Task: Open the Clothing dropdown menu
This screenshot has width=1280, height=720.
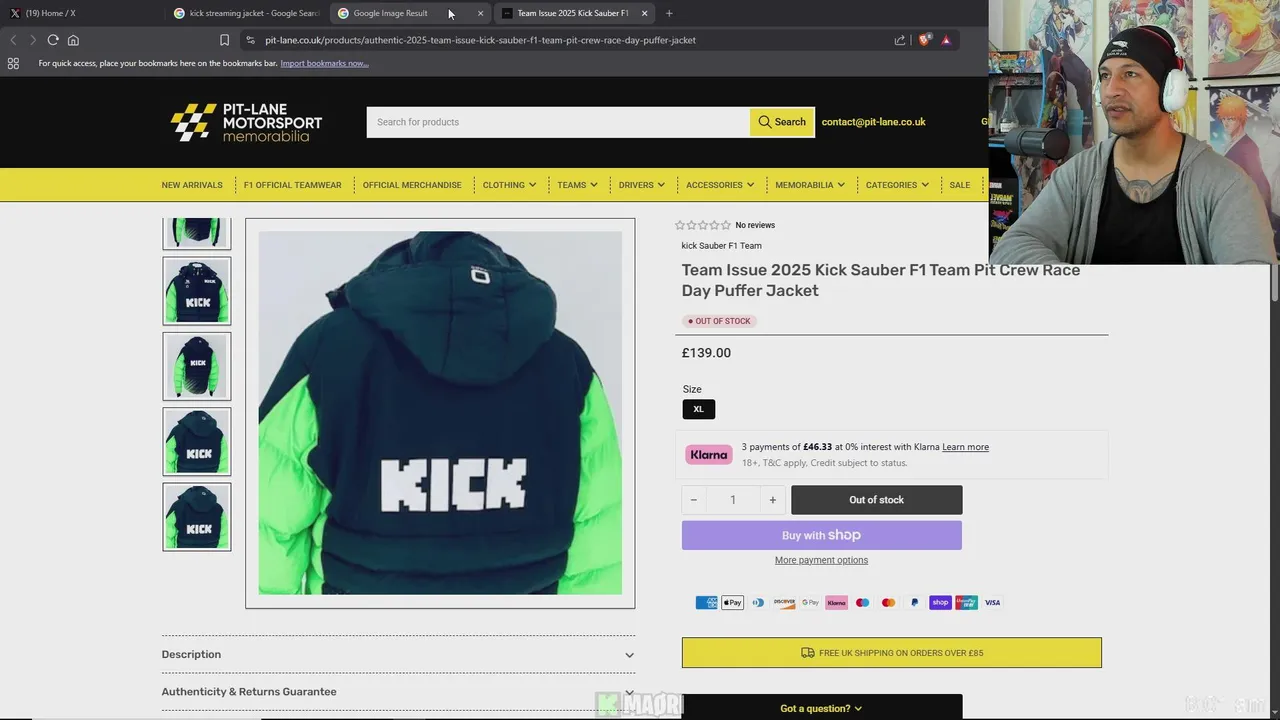Action: click(x=509, y=185)
